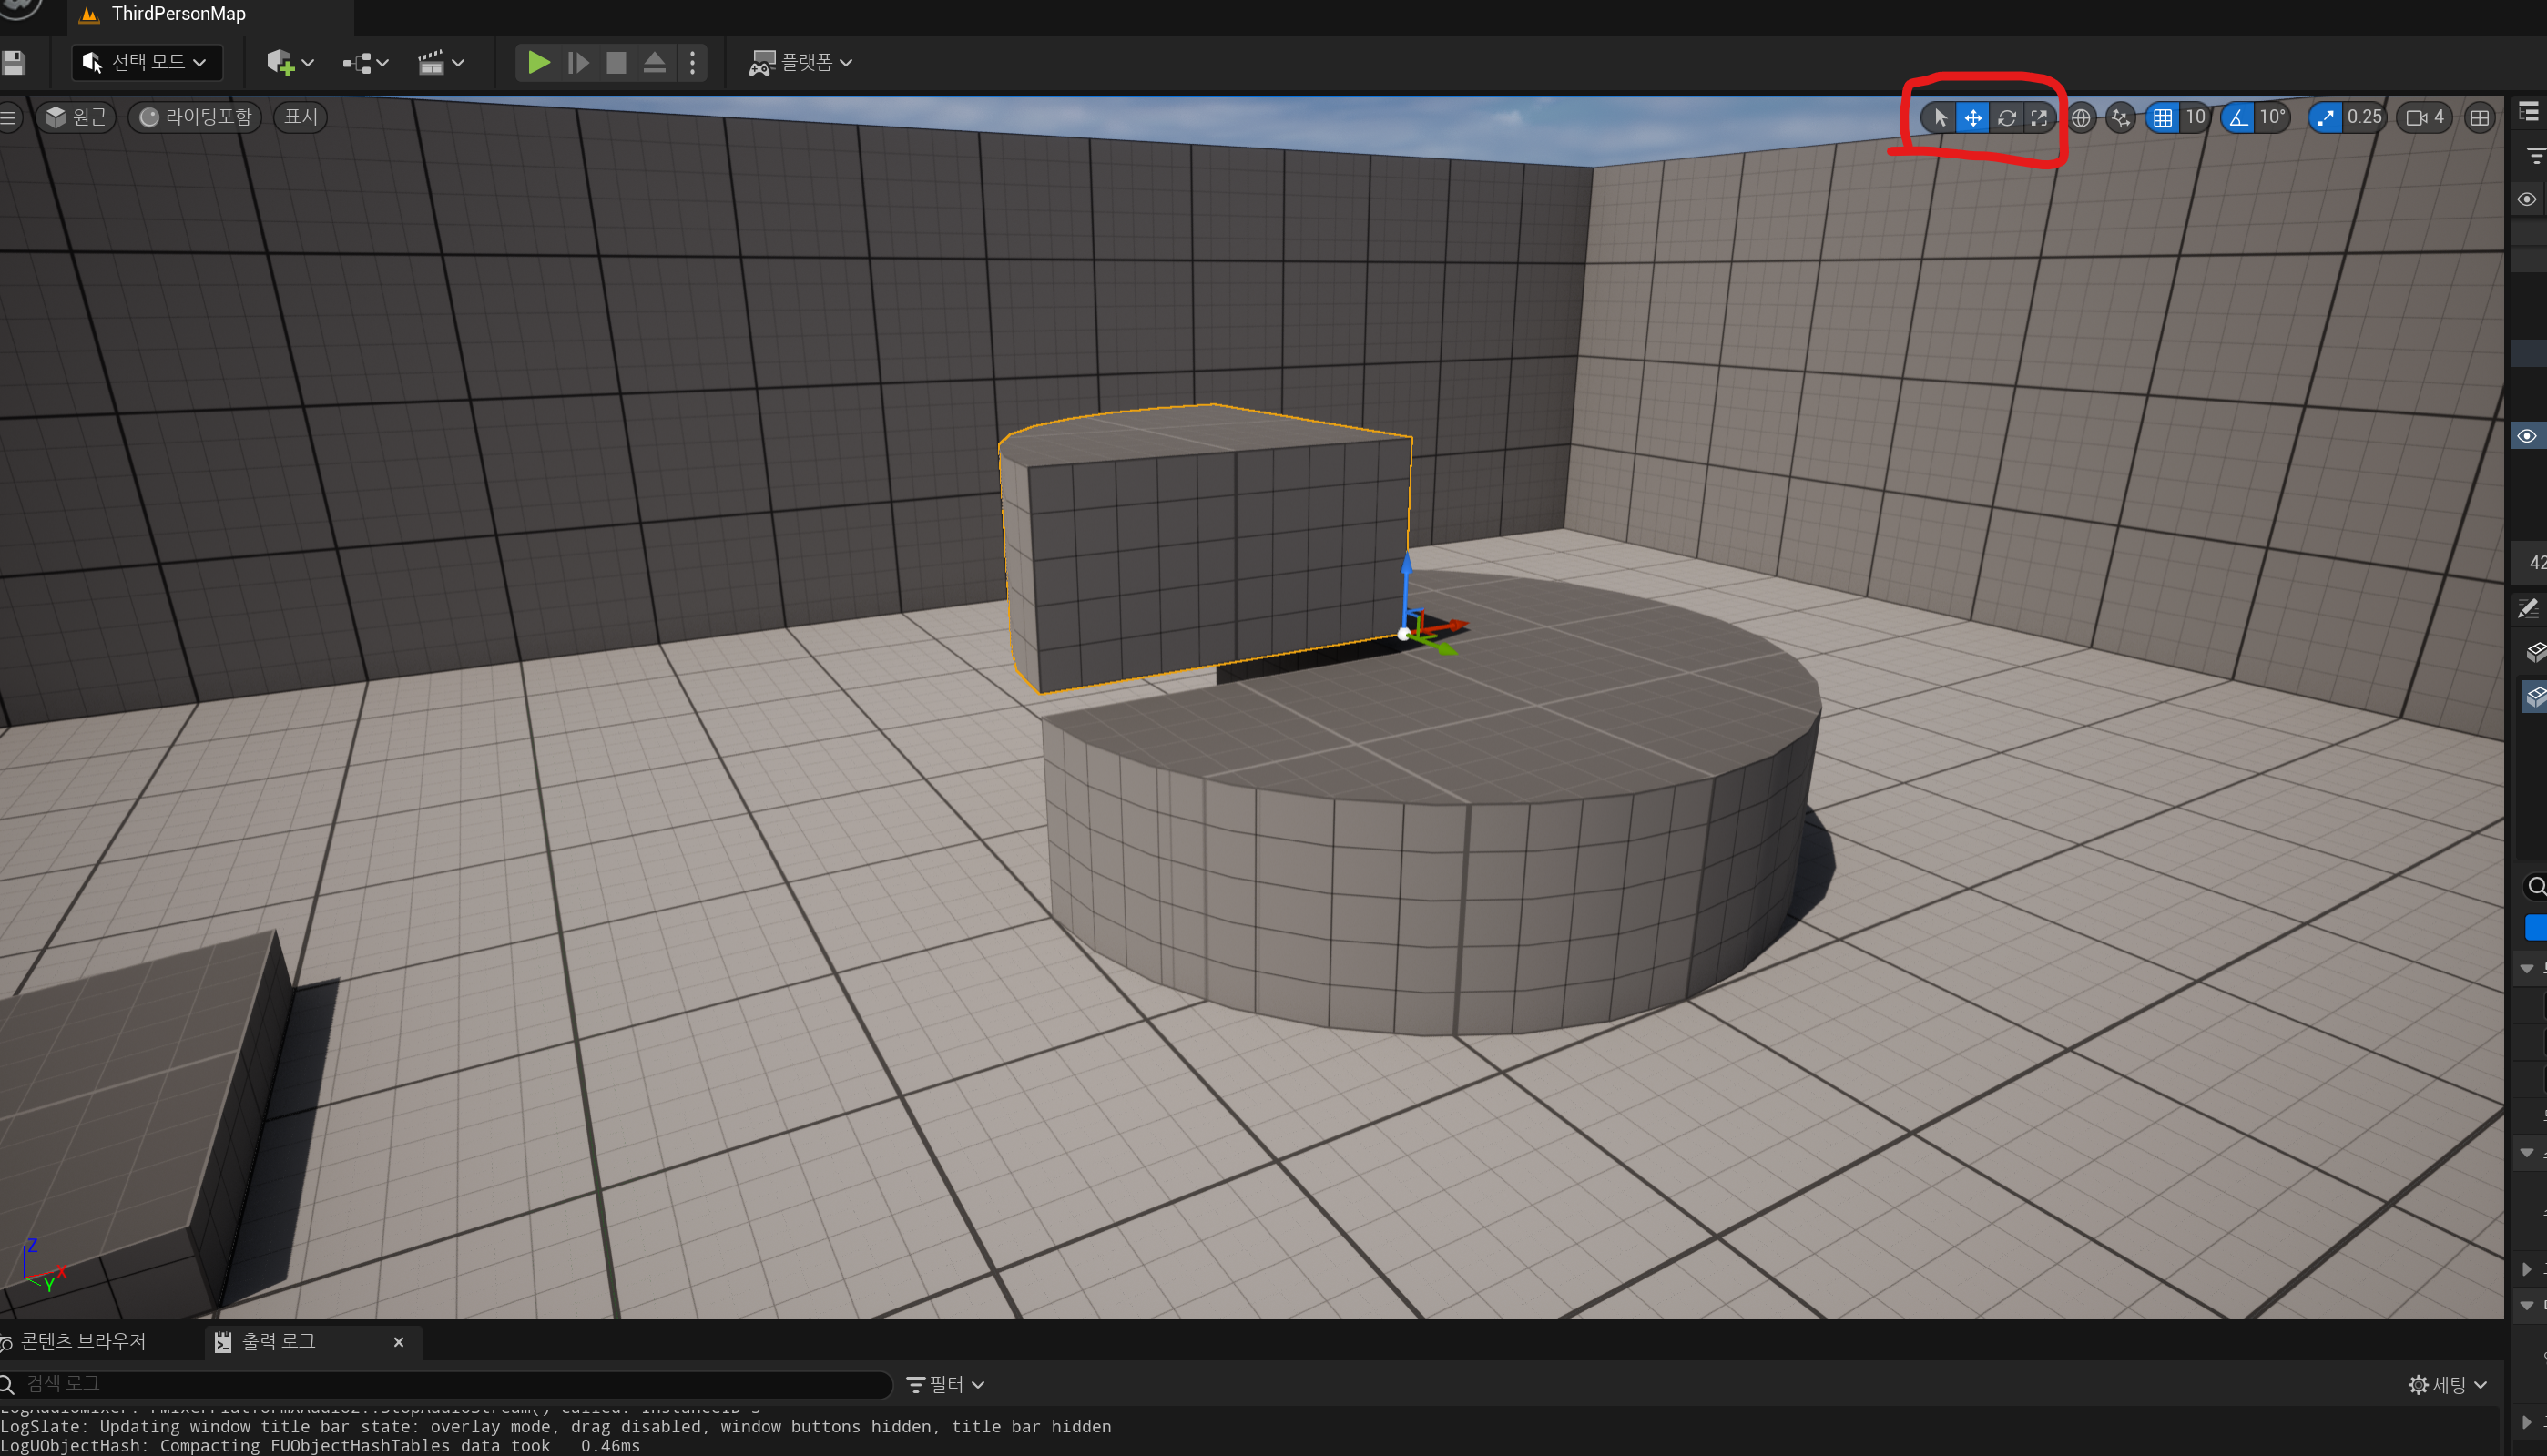2547x1456 pixels.
Task: Click the surface snapping icon
Action: click(2120, 118)
